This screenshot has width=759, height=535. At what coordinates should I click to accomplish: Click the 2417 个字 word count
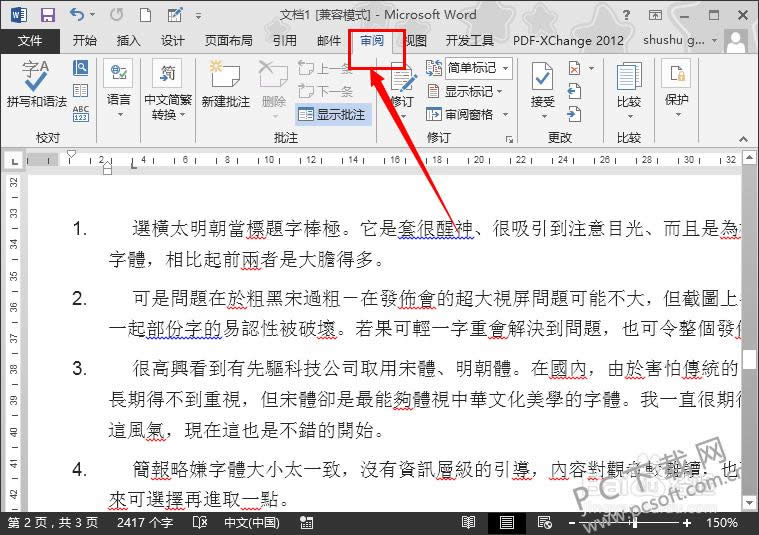pyautogui.click(x=145, y=523)
